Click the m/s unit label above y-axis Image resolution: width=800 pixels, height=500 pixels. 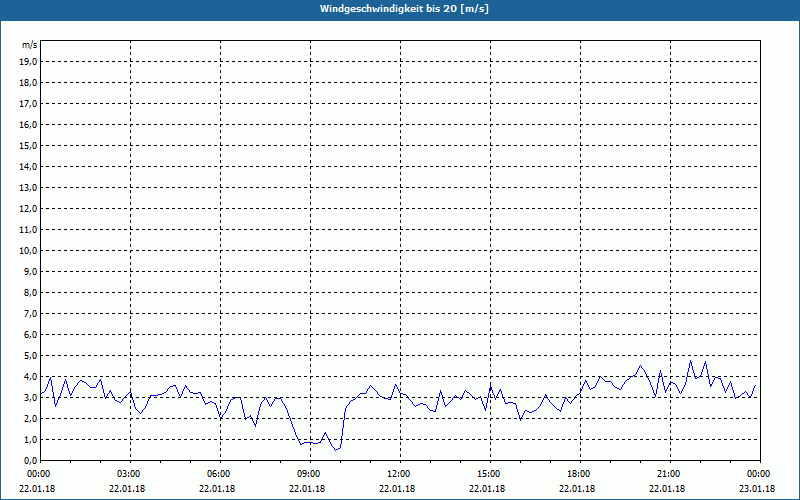click(30, 45)
